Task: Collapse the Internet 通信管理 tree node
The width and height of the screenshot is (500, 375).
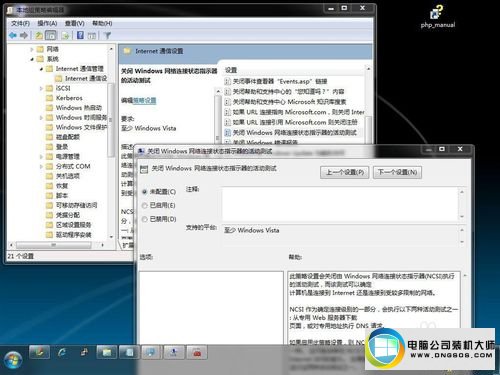Action: 41,69
